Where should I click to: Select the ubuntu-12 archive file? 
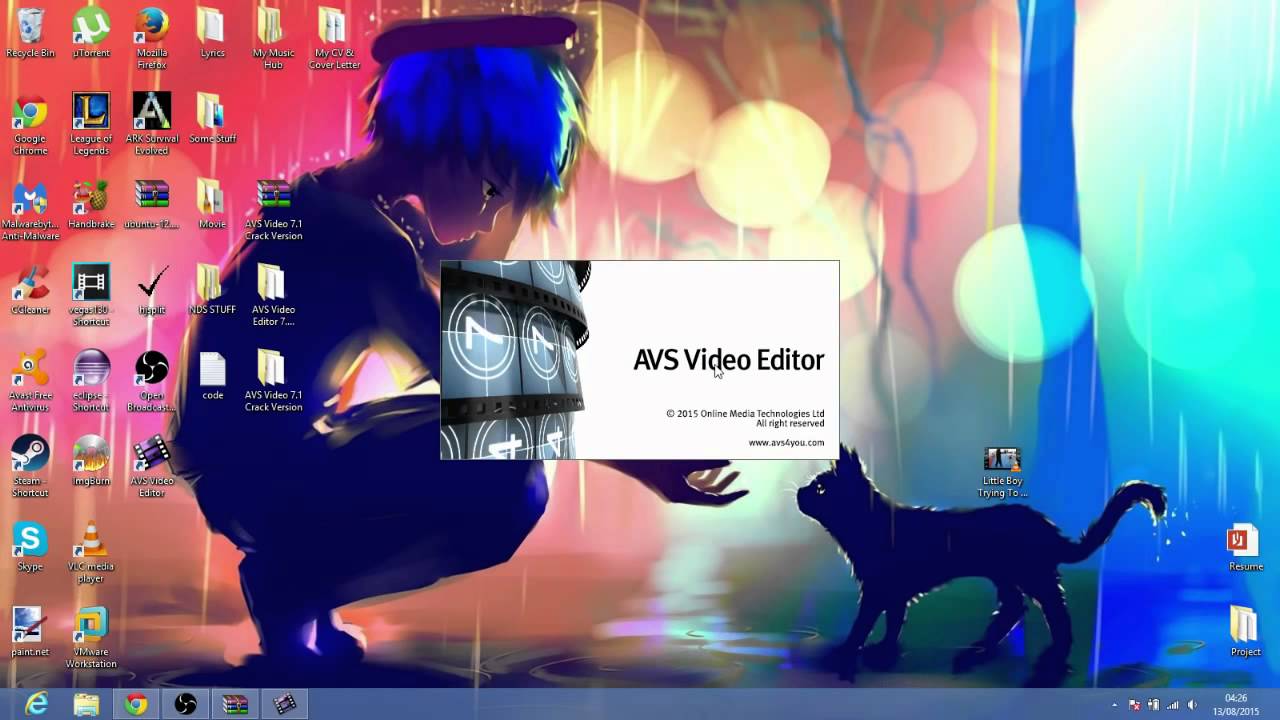[x=152, y=205]
